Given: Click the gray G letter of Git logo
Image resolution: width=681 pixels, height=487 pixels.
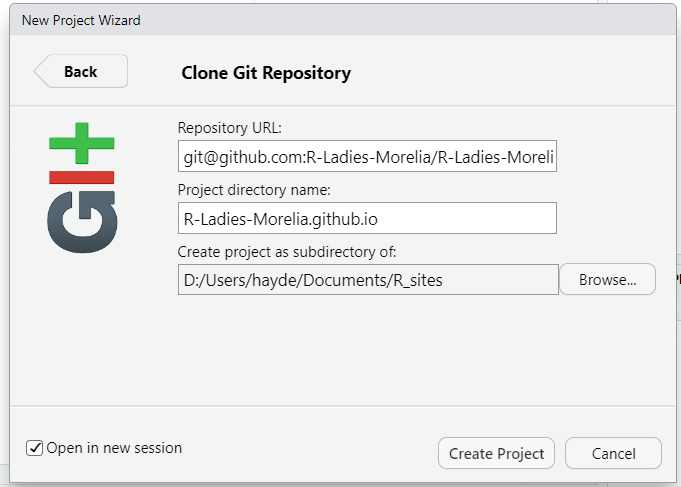Looking at the screenshot, I should [x=82, y=221].
